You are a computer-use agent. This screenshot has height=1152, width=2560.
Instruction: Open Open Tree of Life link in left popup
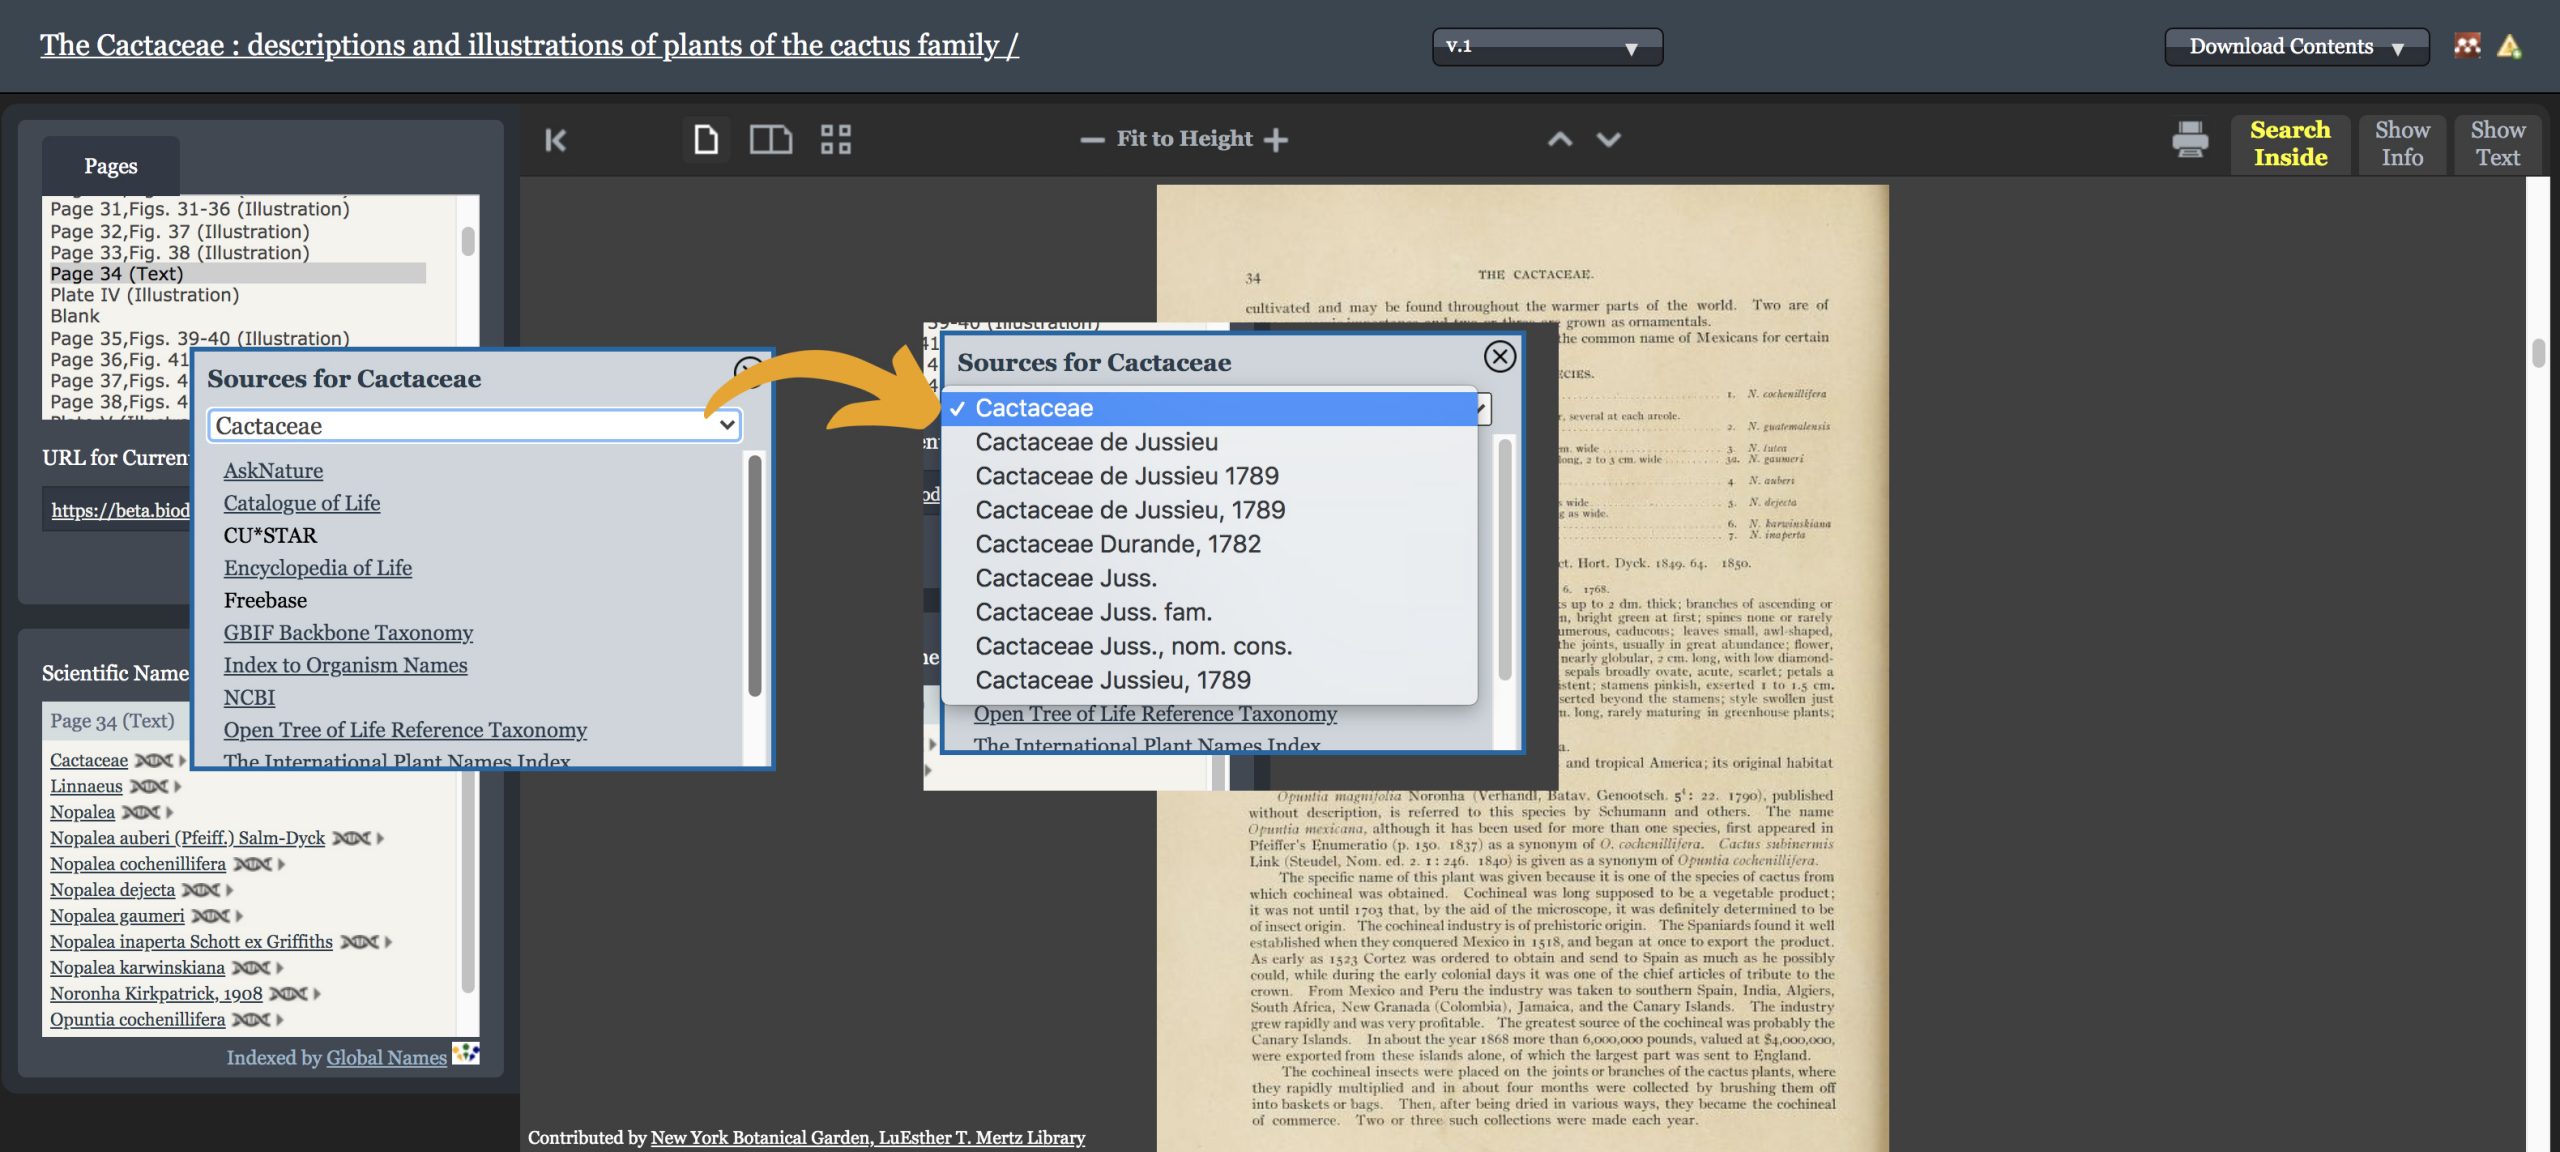point(405,730)
